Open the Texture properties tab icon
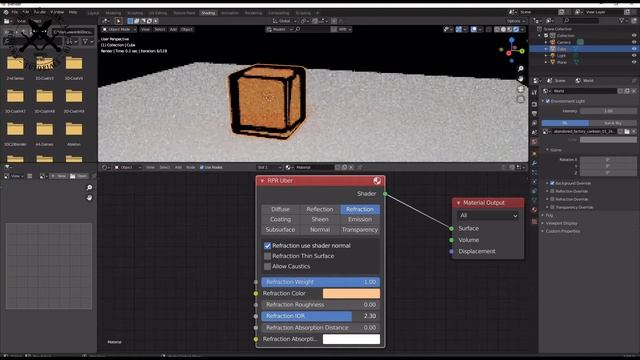Image resolution: width=640 pixels, height=360 pixels. click(x=534, y=222)
